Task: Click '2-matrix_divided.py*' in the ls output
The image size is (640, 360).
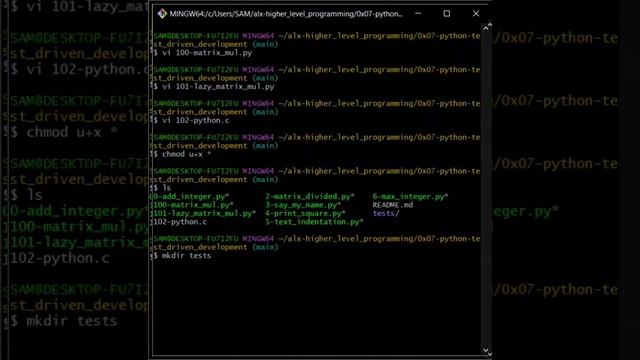Action: 310,197
